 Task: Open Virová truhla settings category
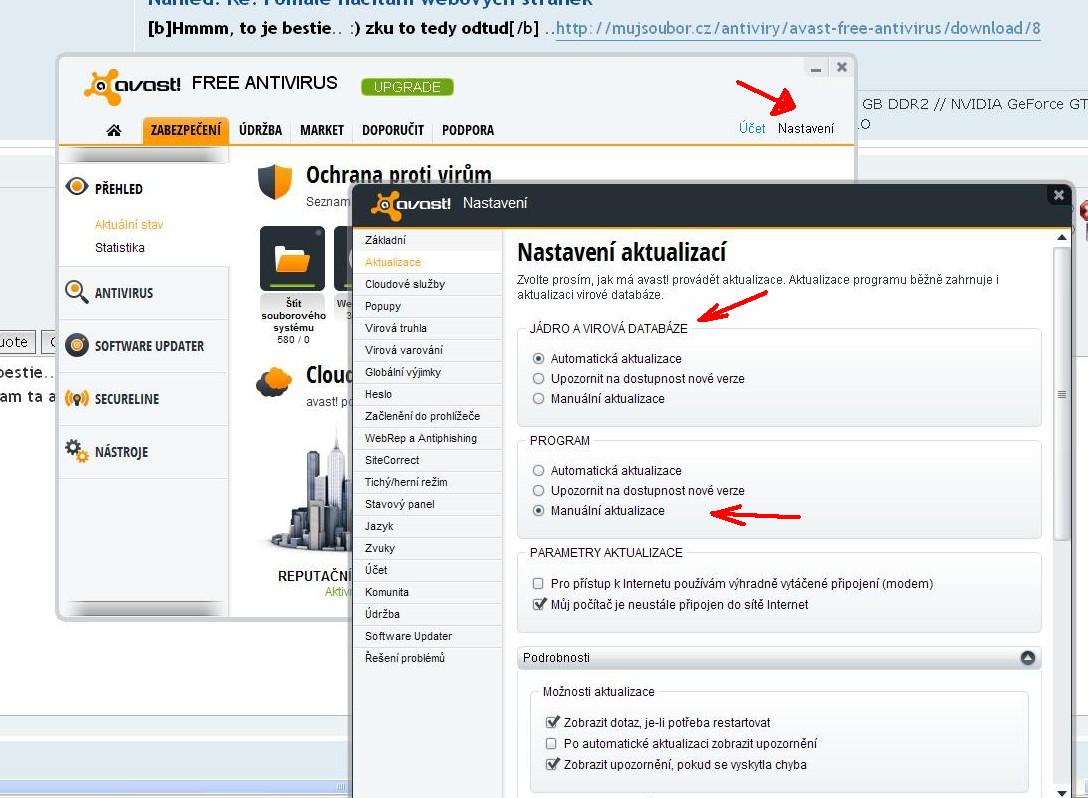pyautogui.click(x=427, y=328)
